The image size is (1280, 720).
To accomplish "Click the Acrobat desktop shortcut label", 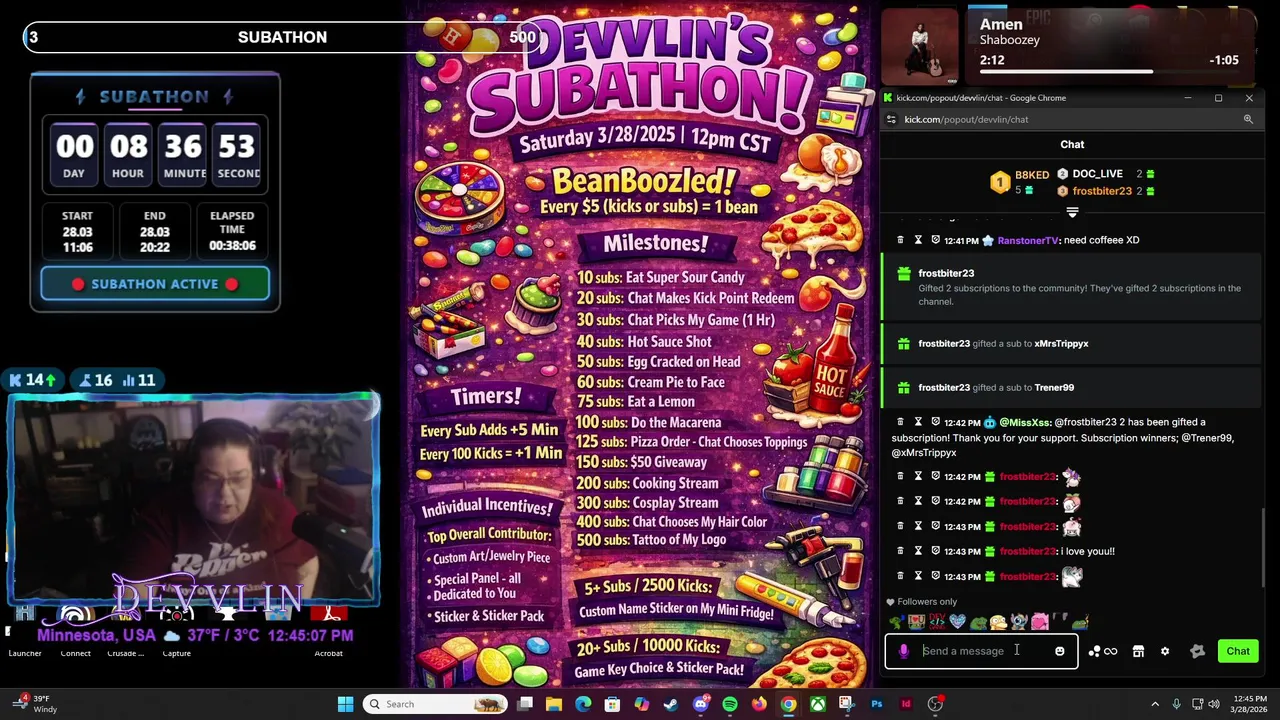I will tap(328, 653).
